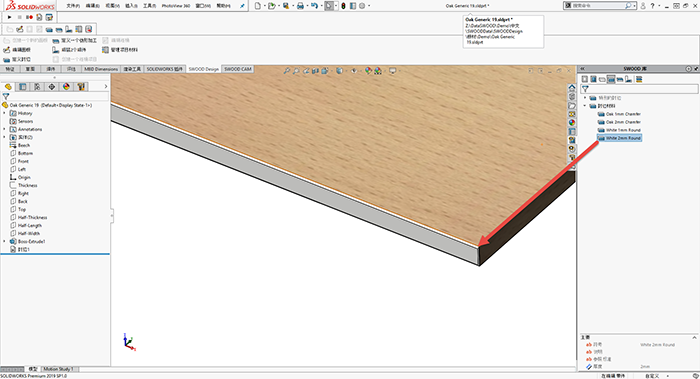Expand the Annotations tree node

(4, 129)
